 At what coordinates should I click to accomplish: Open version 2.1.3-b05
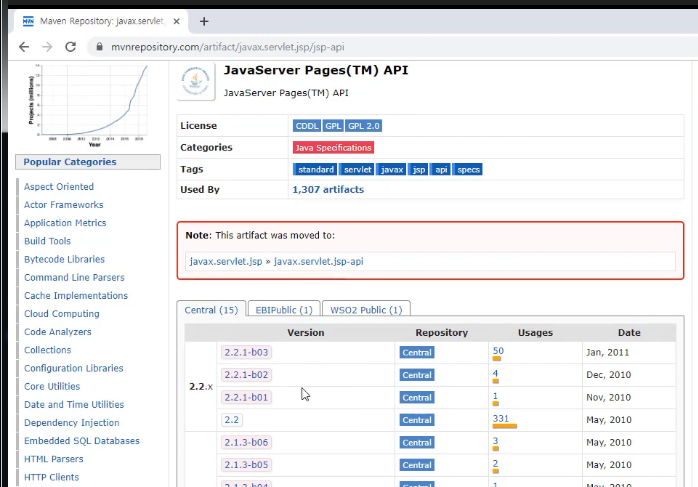coord(246,465)
